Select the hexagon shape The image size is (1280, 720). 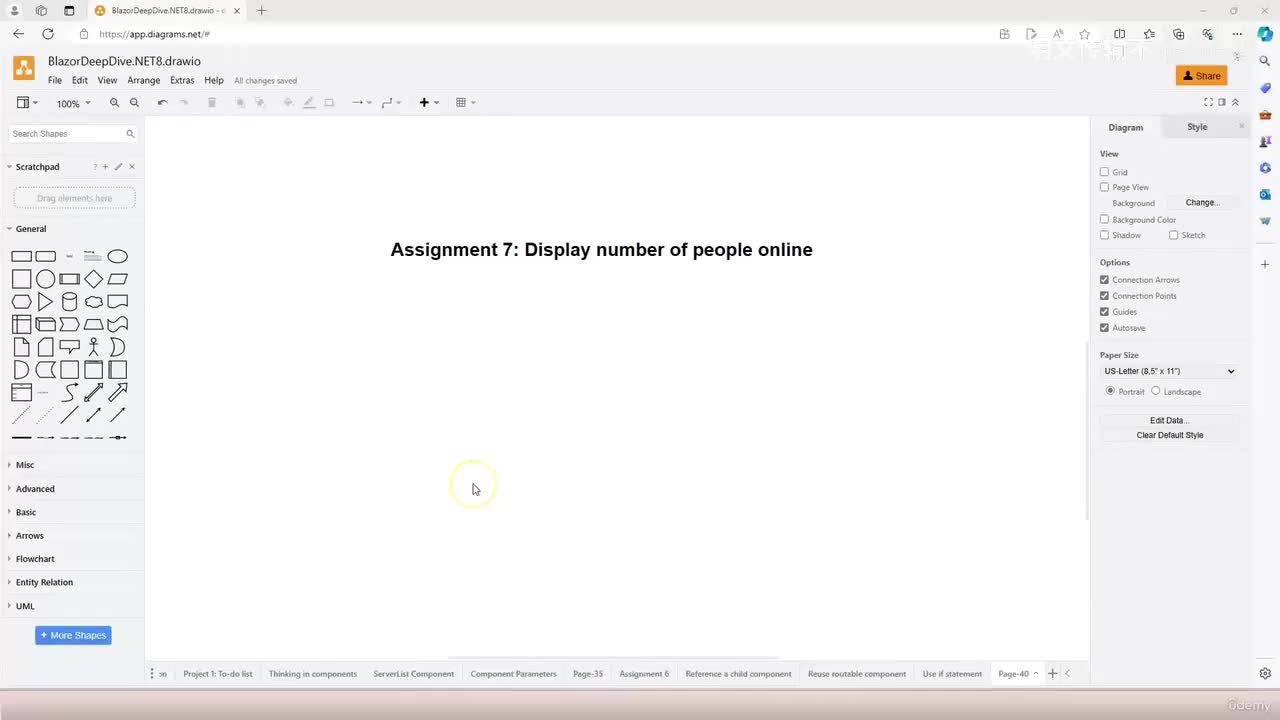click(21, 302)
